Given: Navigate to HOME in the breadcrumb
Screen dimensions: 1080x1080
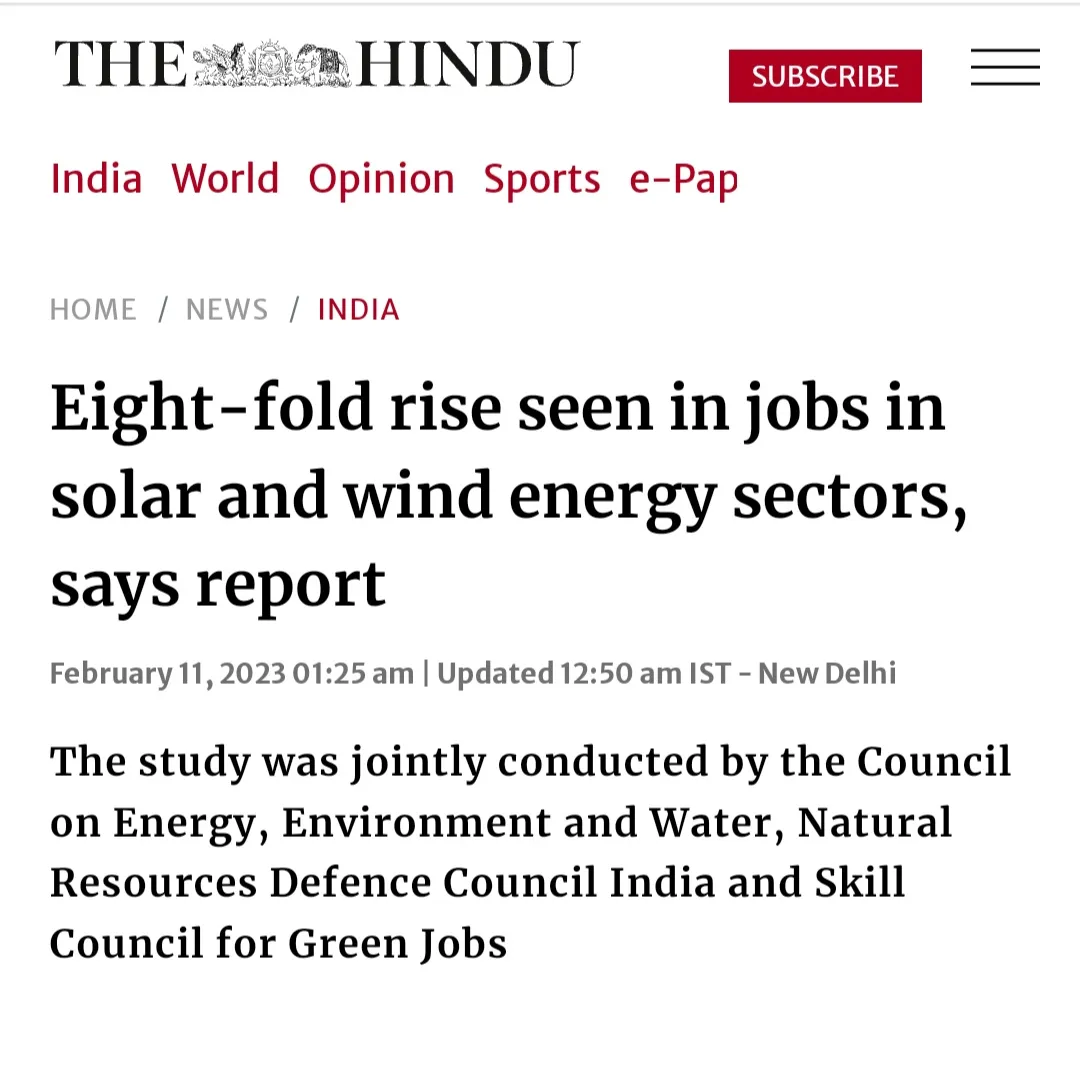Looking at the screenshot, I should tap(93, 310).
